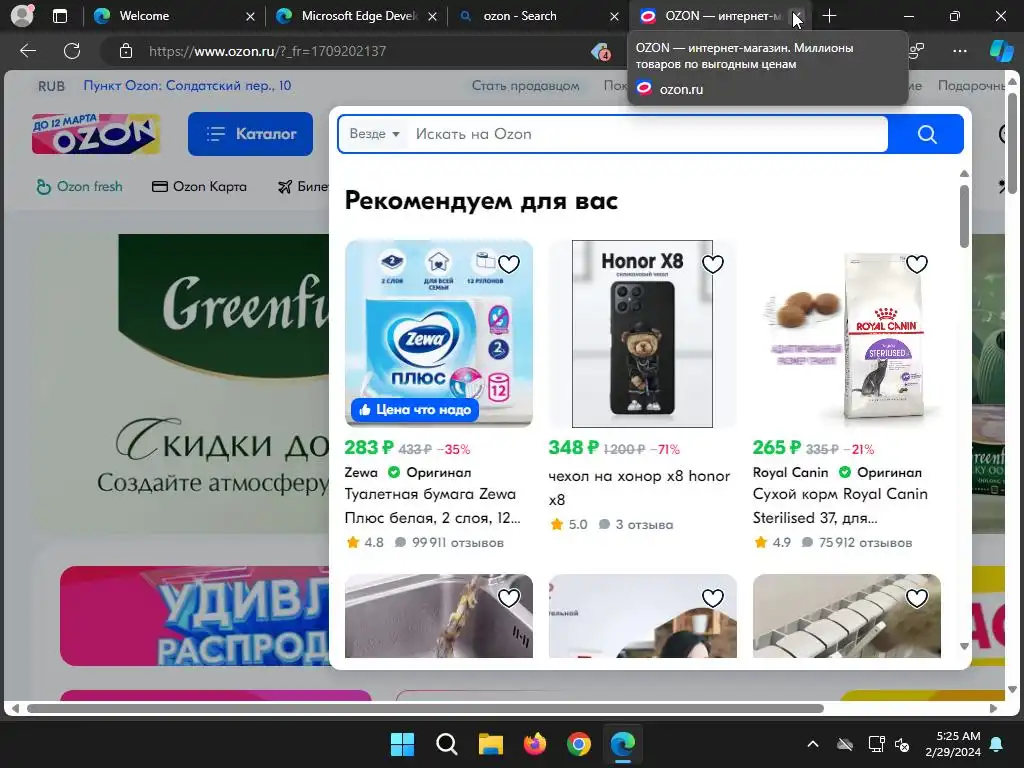
Task: Click the recommendations panel scrollbar thumb
Action: click(x=965, y=216)
